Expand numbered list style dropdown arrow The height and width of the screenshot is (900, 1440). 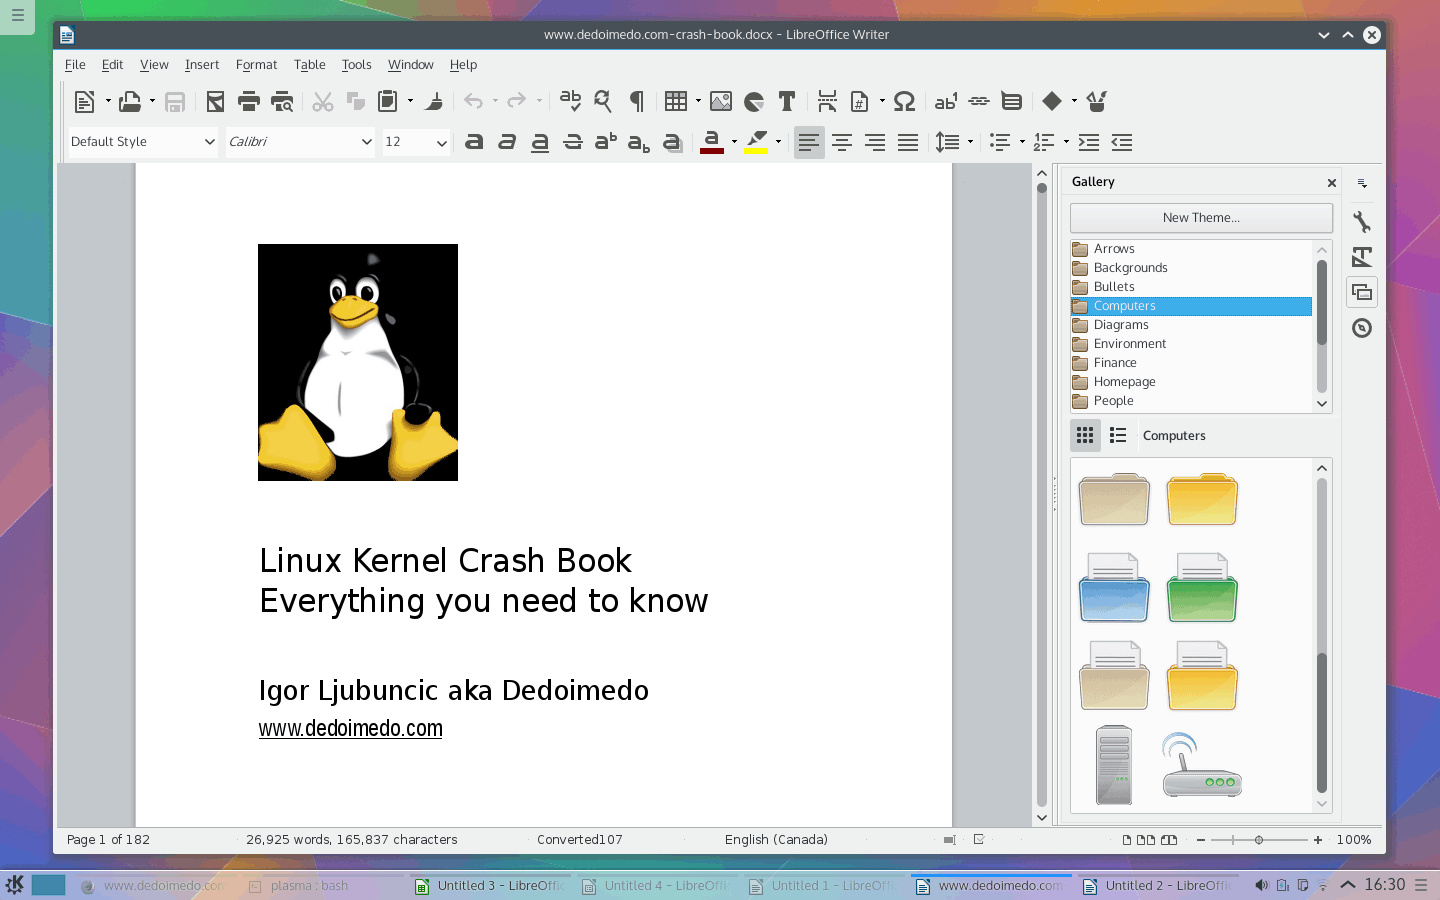[1066, 142]
